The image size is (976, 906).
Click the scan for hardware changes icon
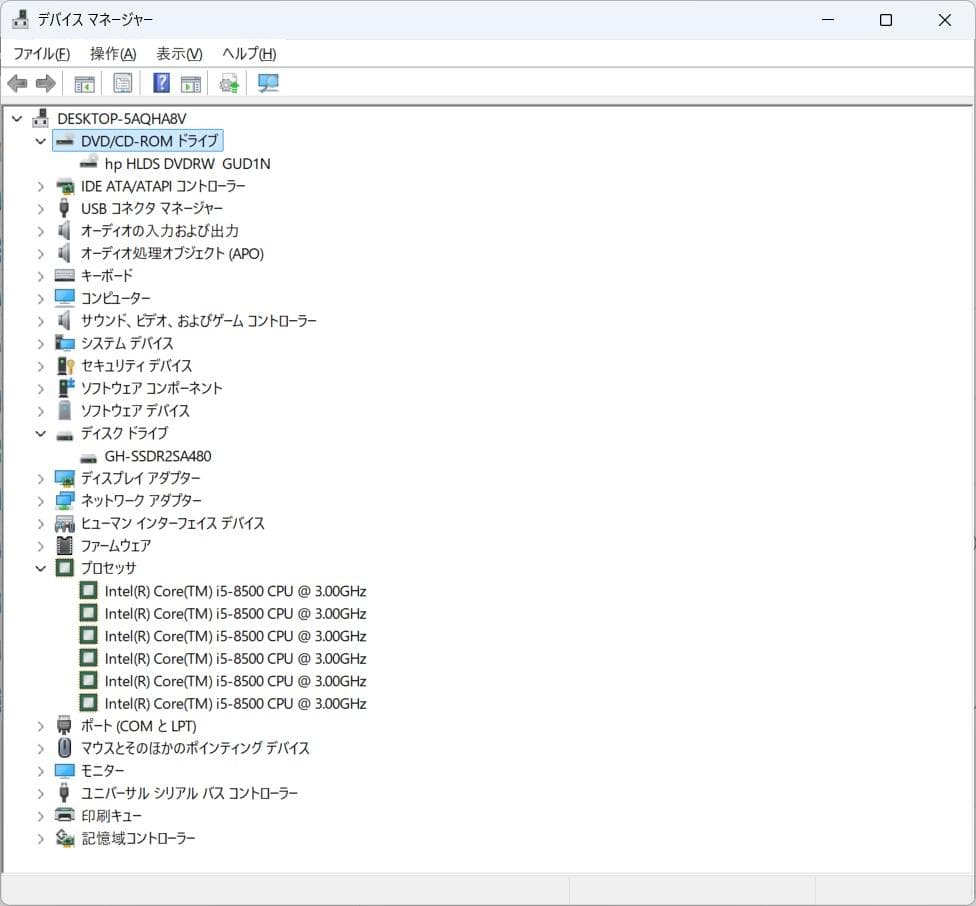click(267, 82)
